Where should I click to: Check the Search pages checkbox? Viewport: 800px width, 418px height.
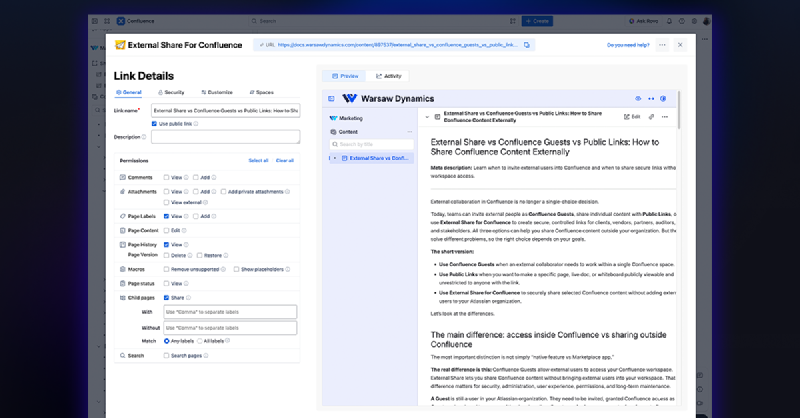tap(166, 356)
